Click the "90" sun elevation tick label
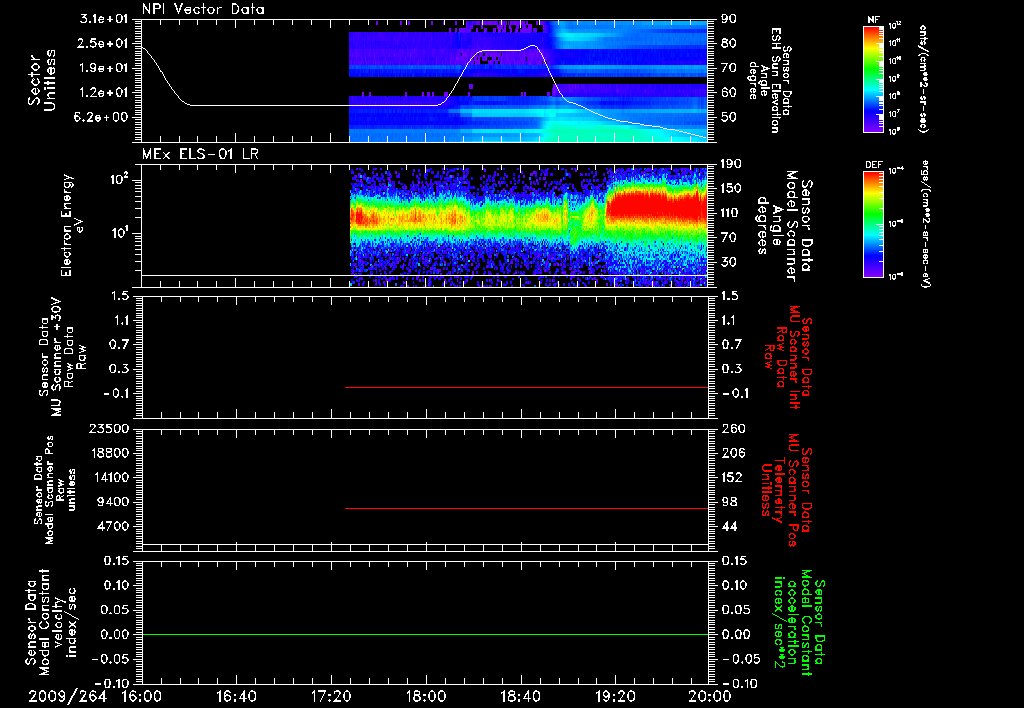Viewport: 1024px width, 708px height. tap(728, 19)
